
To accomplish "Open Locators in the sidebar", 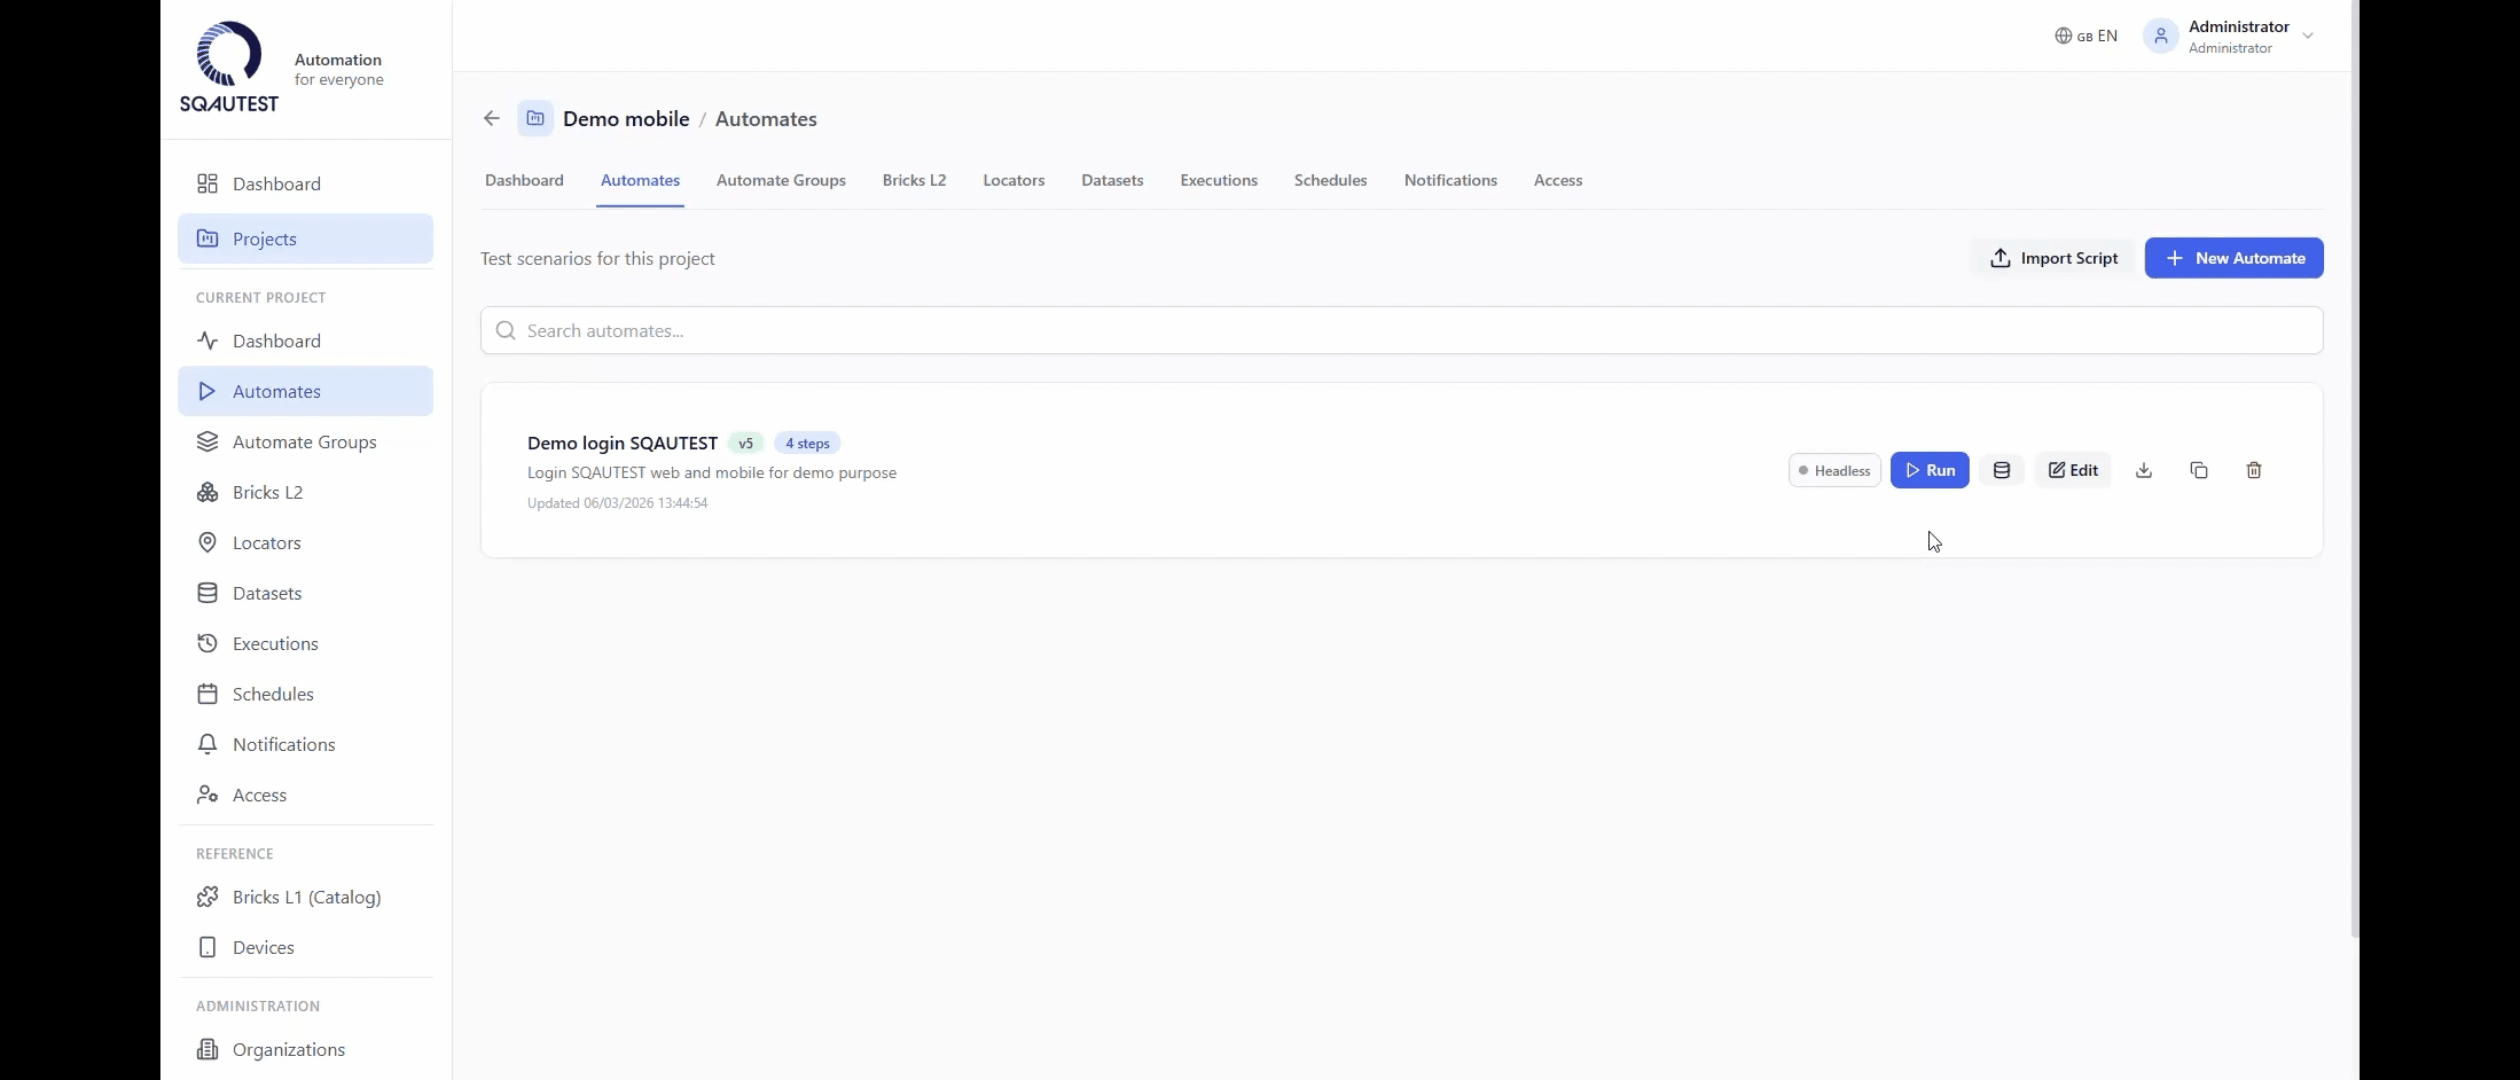I will 266,543.
